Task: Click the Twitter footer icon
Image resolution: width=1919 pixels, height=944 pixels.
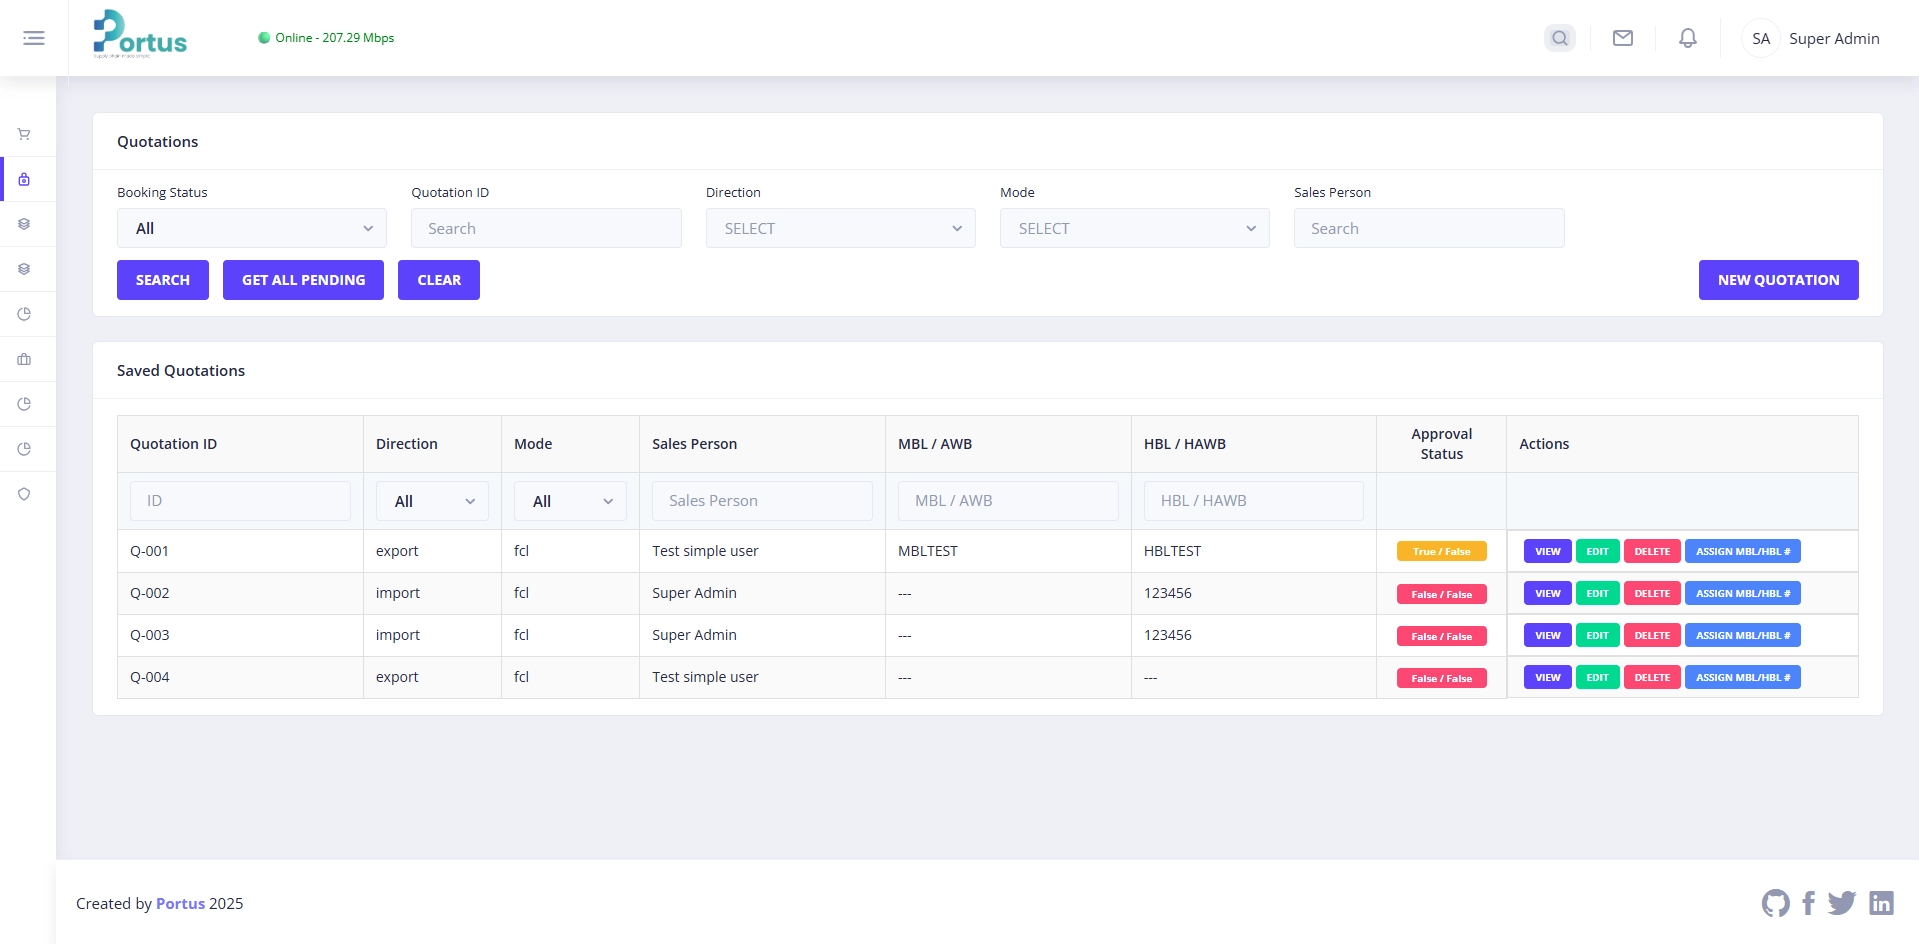Action: [x=1841, y=903]
